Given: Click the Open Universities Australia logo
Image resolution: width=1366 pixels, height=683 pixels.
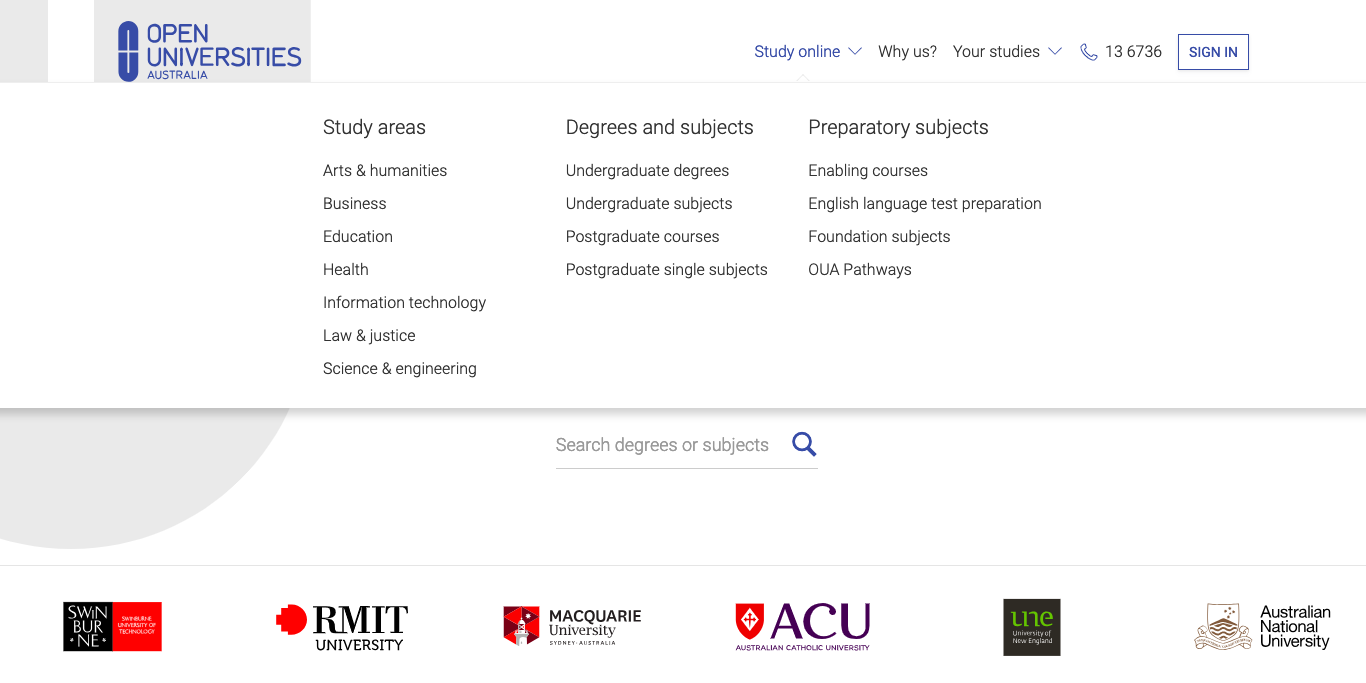Looking at the screenshot, I should point(209,51).
